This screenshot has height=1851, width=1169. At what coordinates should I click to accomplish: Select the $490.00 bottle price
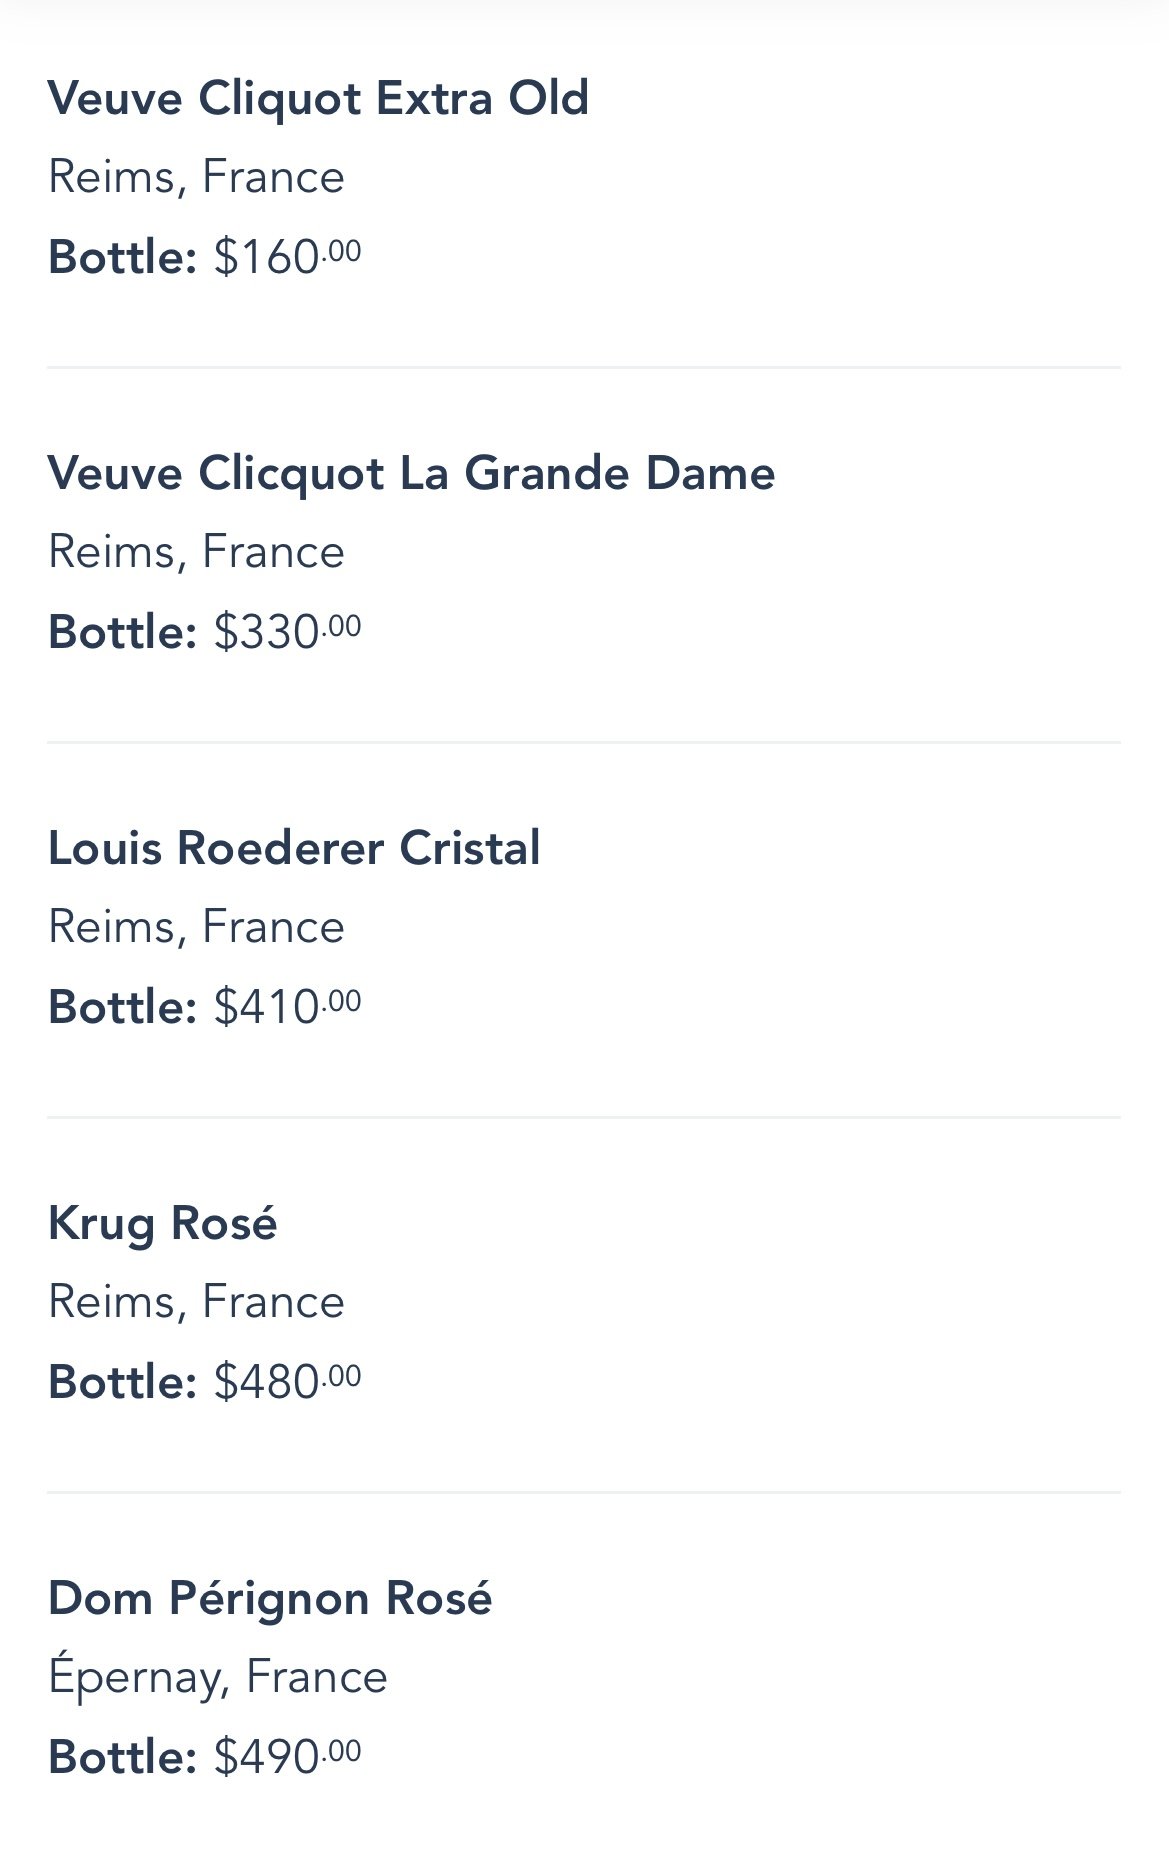(287, 1756)
